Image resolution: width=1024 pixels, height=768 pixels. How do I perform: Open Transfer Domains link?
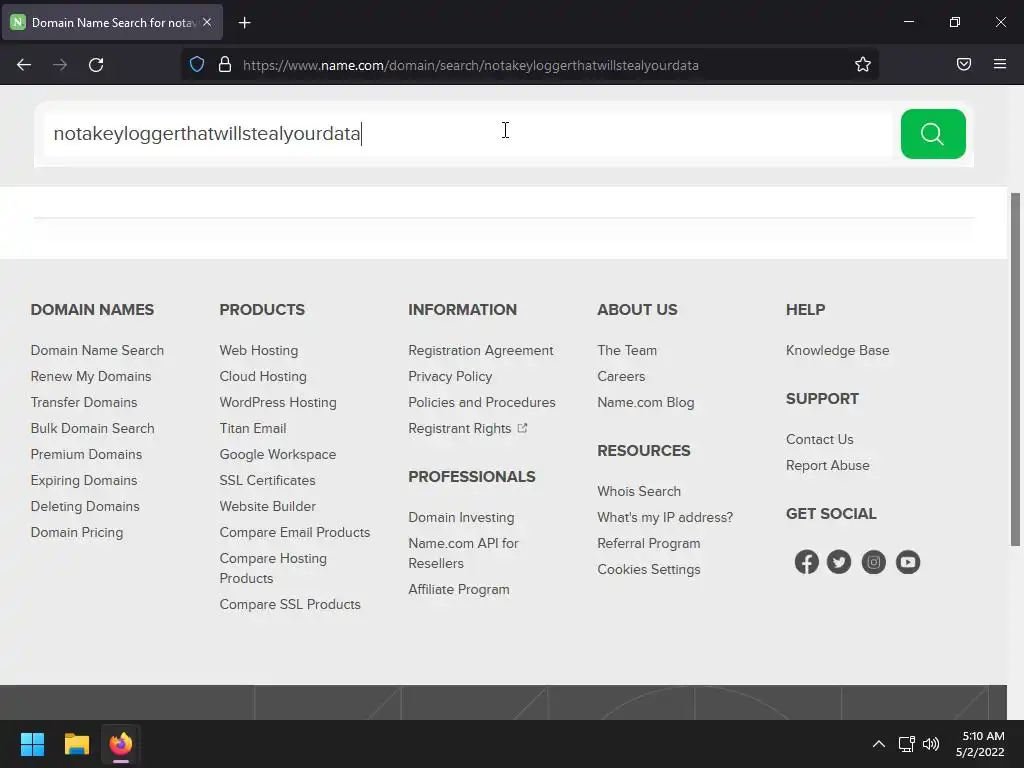point(84,402)
